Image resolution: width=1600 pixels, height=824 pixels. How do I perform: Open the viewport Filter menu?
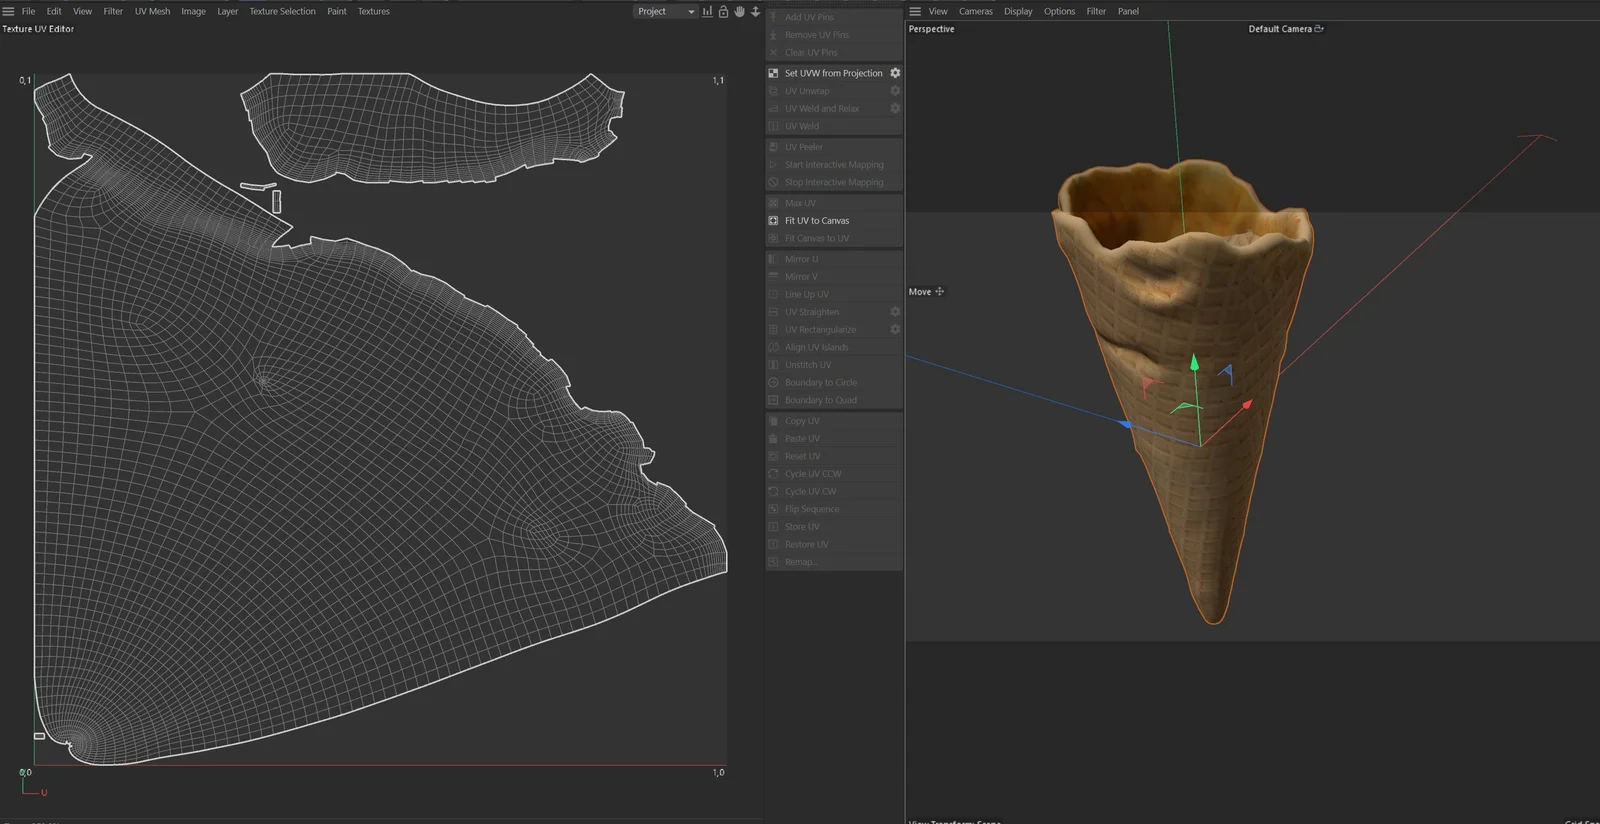pos(1096,11)
